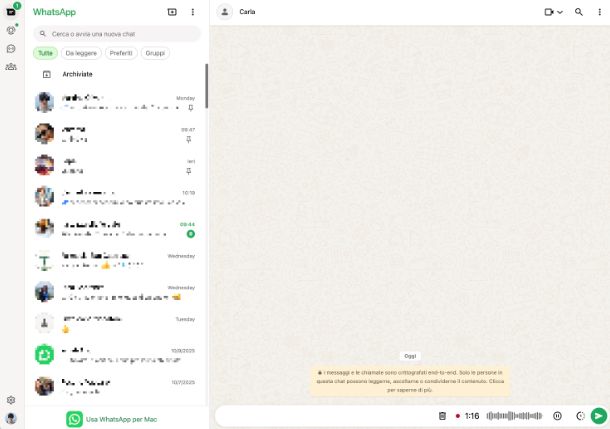Click the Archiviate box icon
Viewport: 610px width, 429px height.
pos(47,74)
